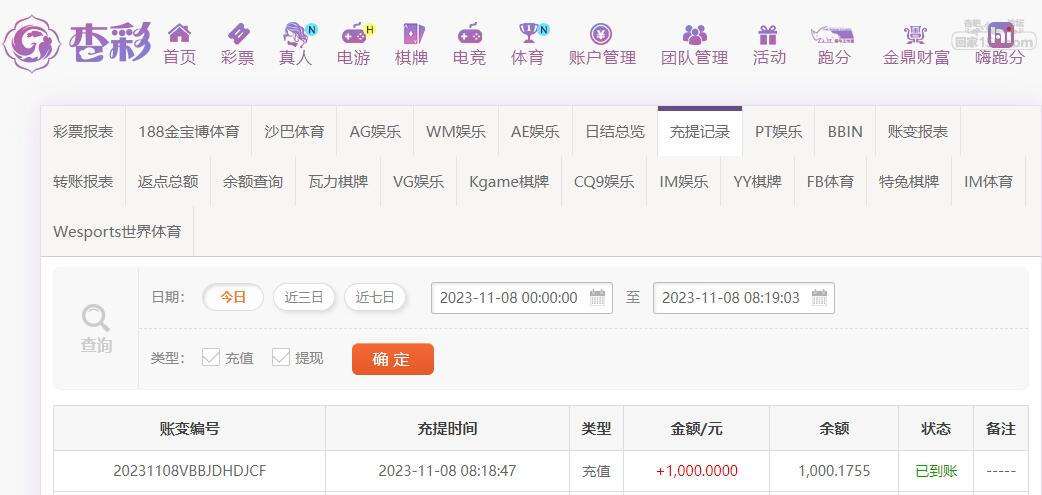Click the 首页 home icon
Viewport: 1042px width, 495px height.
pyautogui.click(x=179, y=34)
